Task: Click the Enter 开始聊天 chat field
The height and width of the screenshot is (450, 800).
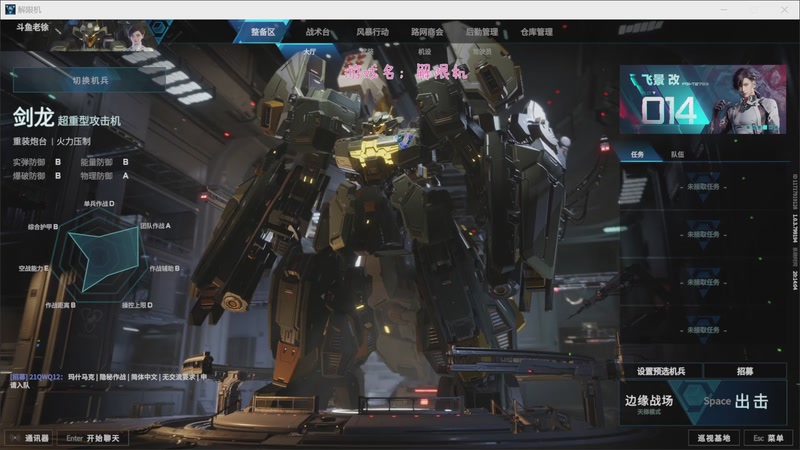Action: tap(92, 438)
